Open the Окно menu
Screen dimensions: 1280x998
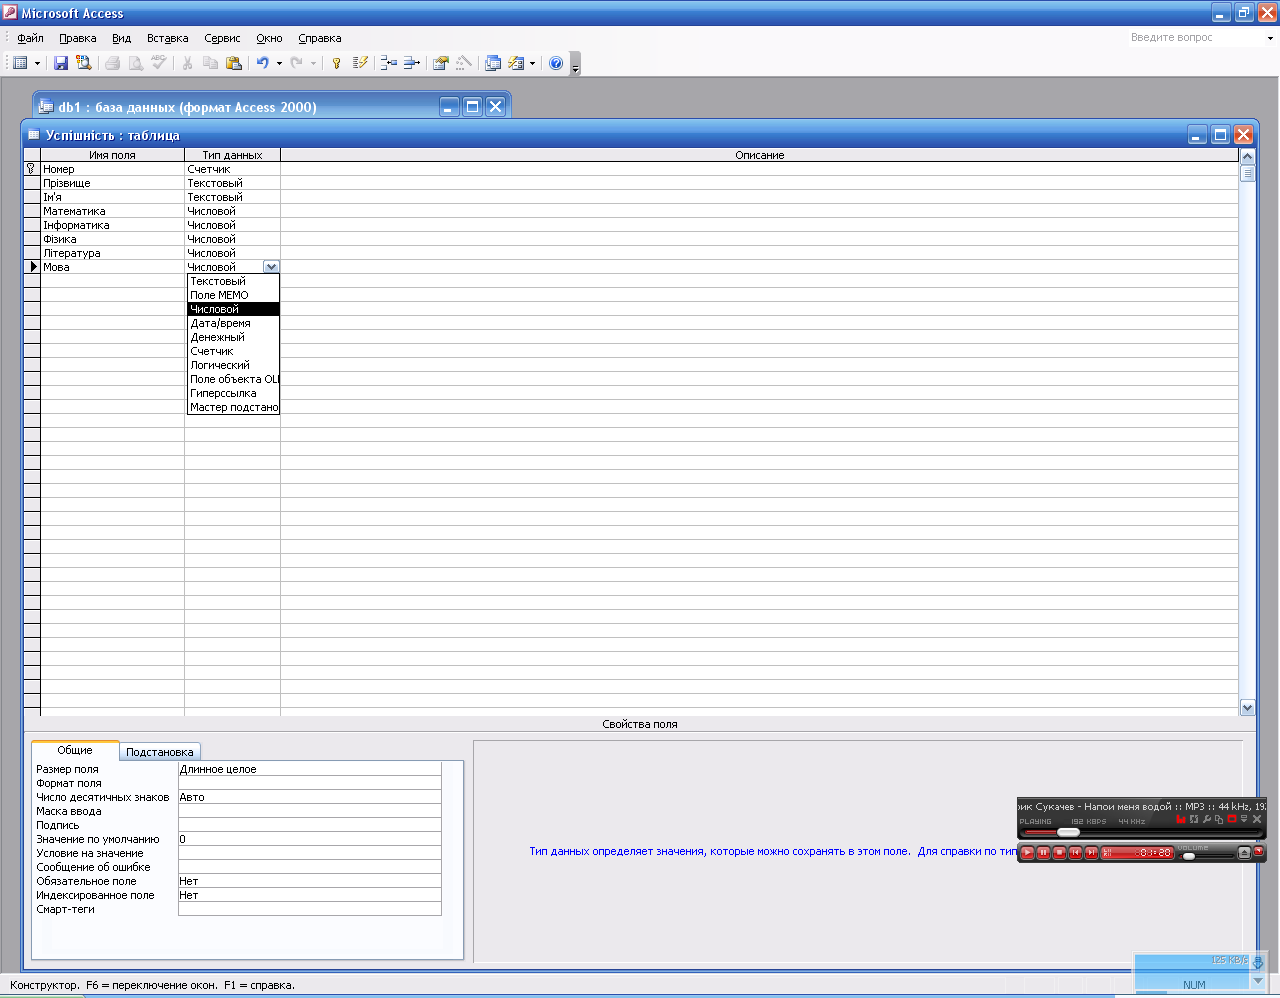point(269,38)
